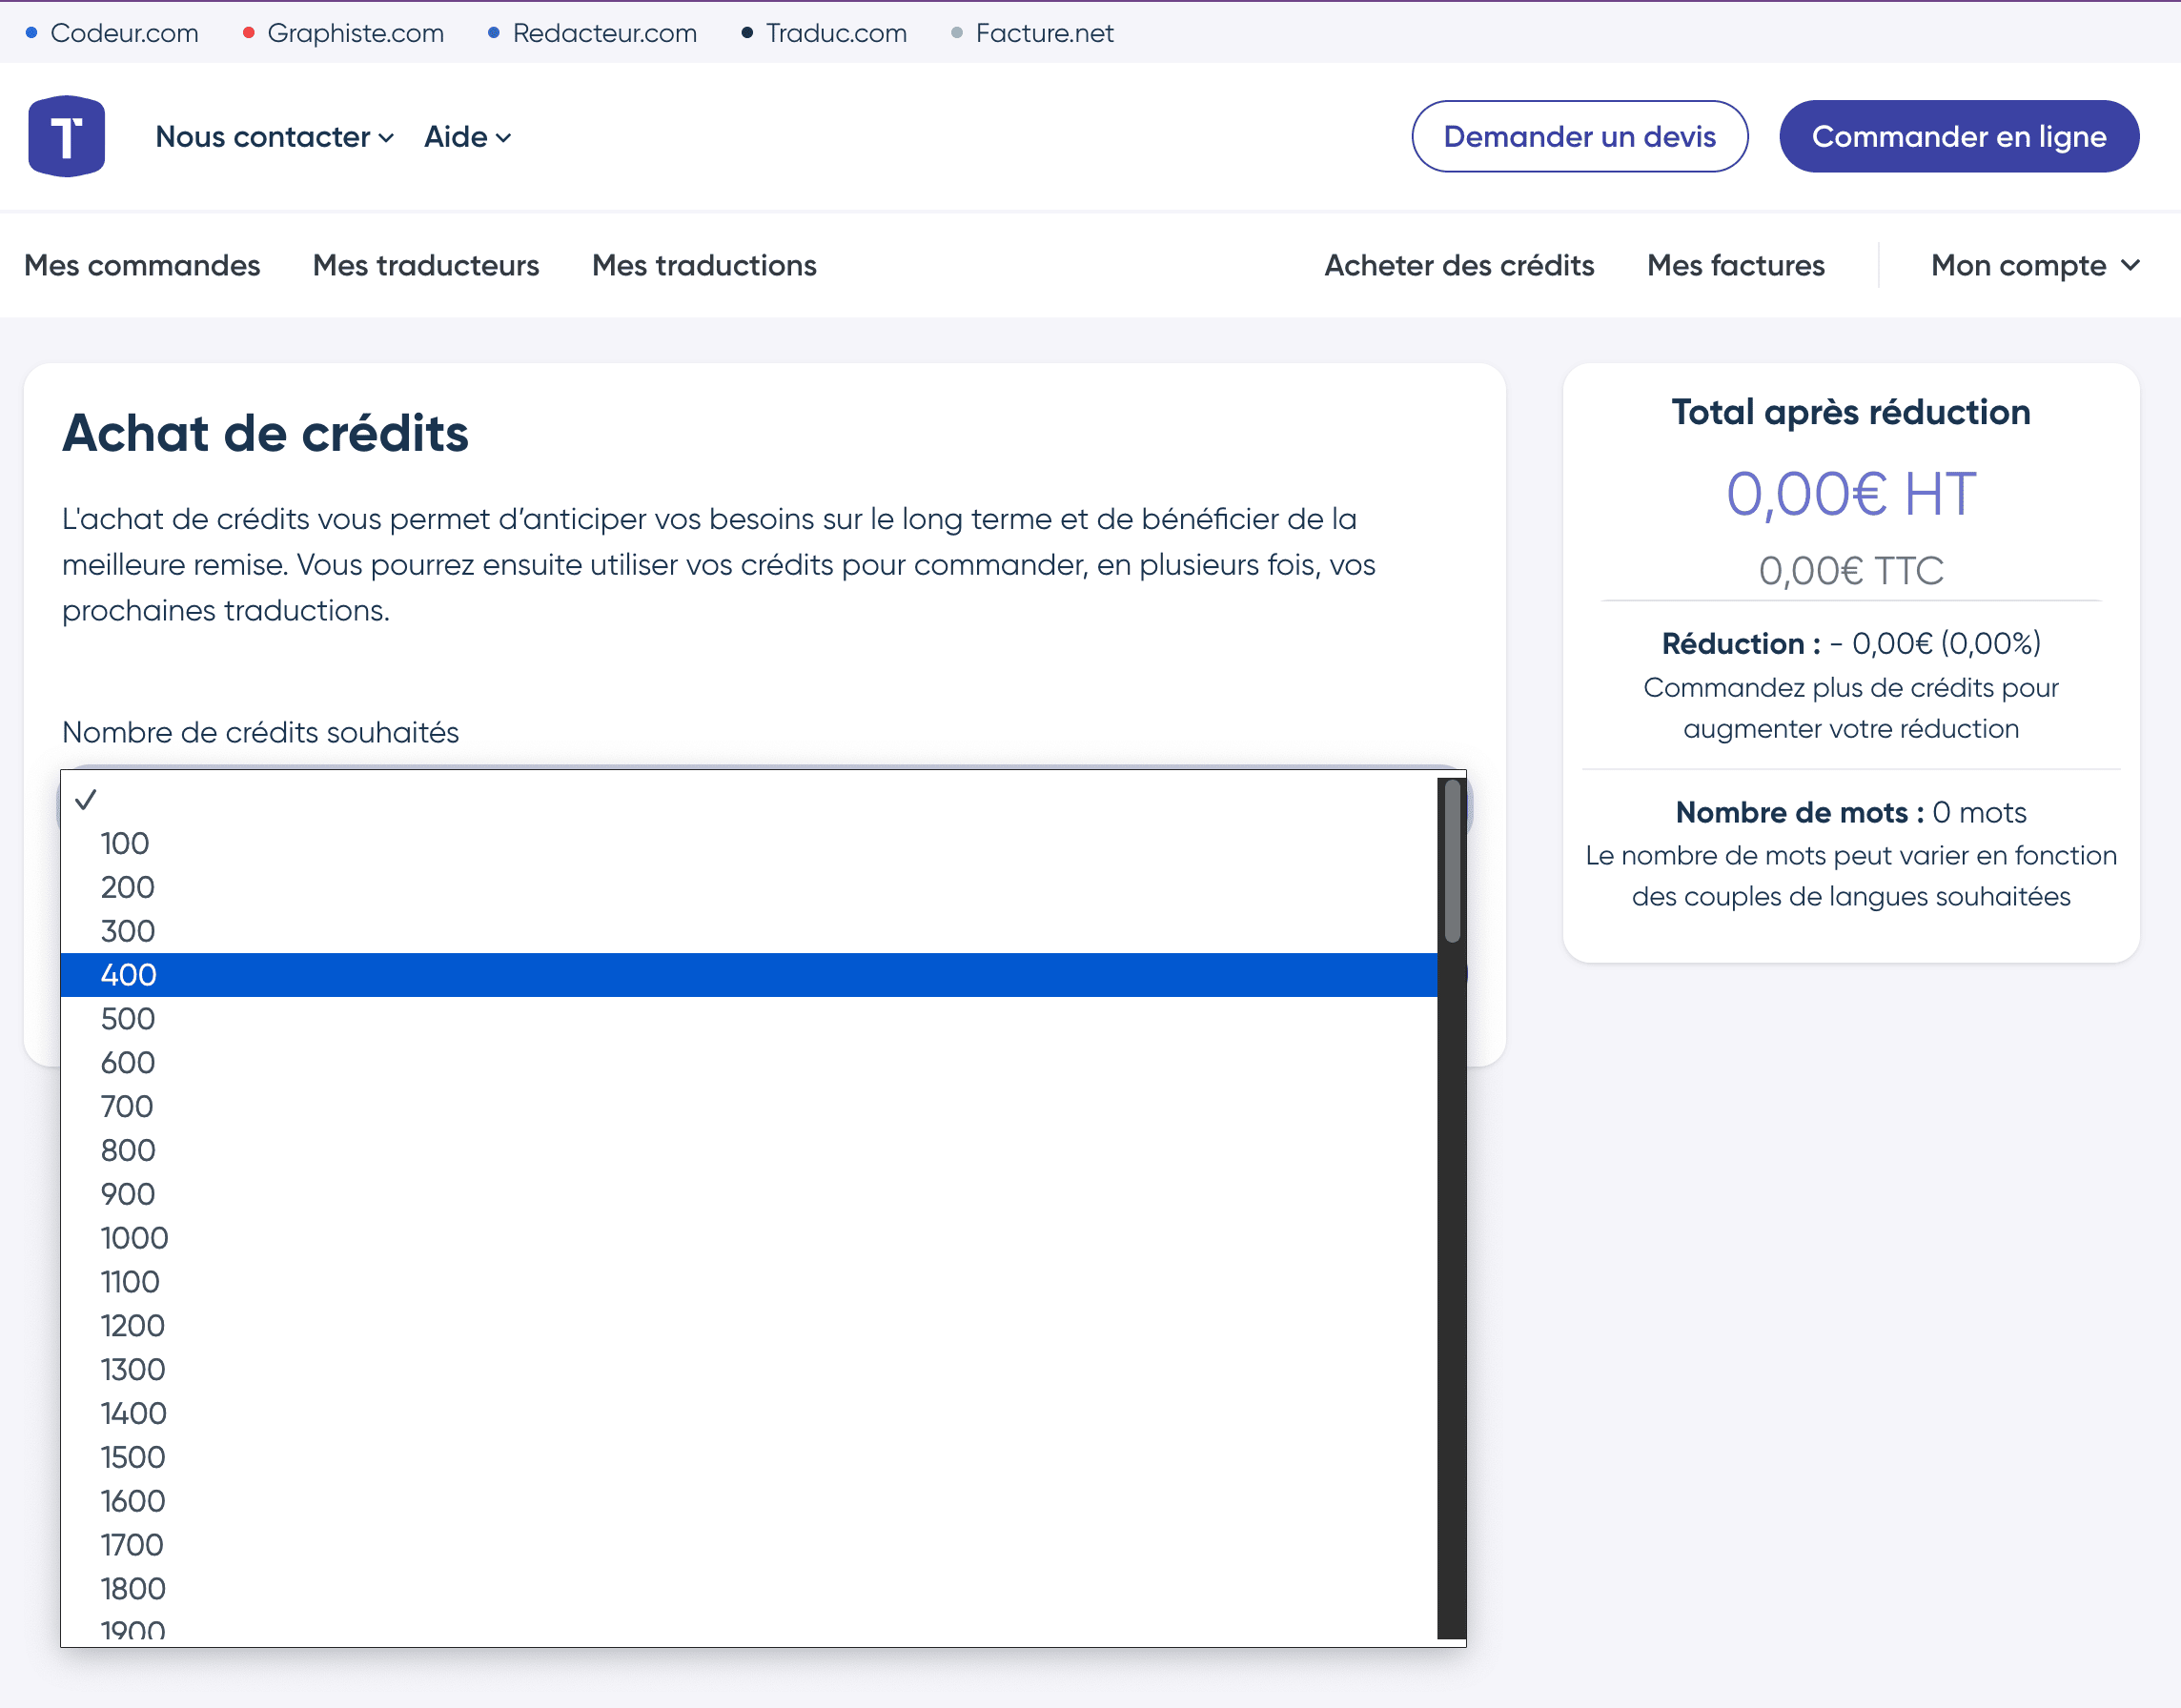This screenshot has width=2181, height=1708.
Task: Go to Mes traductions tab
Action: pos(704,265)
